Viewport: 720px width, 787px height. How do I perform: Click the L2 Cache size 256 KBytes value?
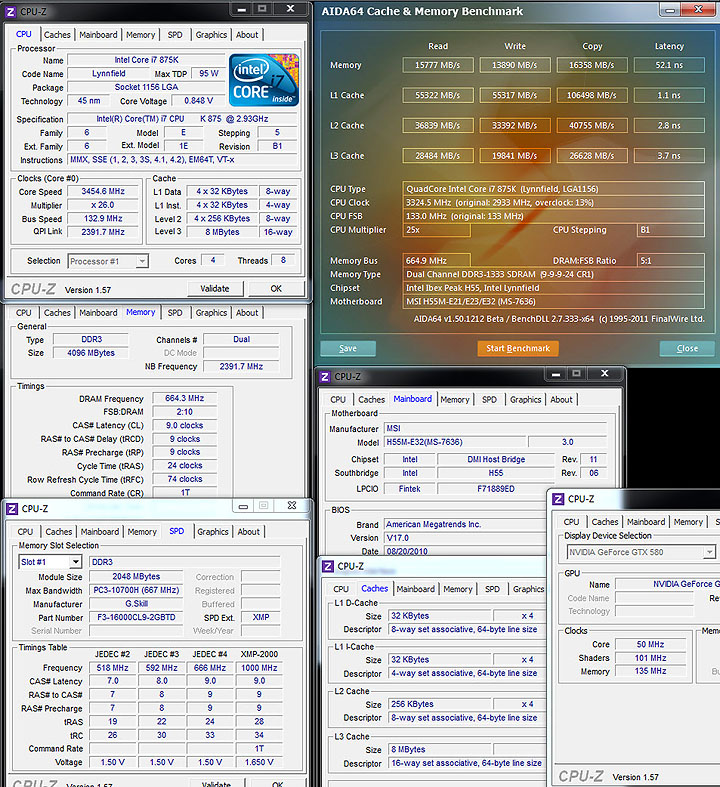tap(440, 704)
